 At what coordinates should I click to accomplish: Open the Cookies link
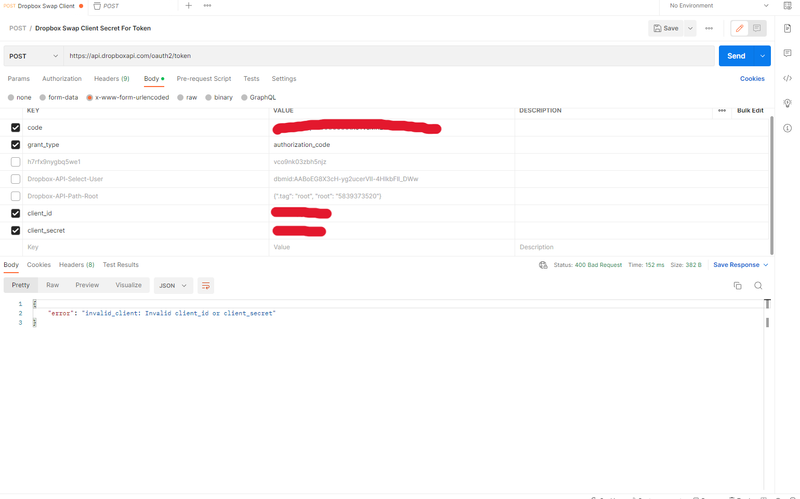point(752,79)
